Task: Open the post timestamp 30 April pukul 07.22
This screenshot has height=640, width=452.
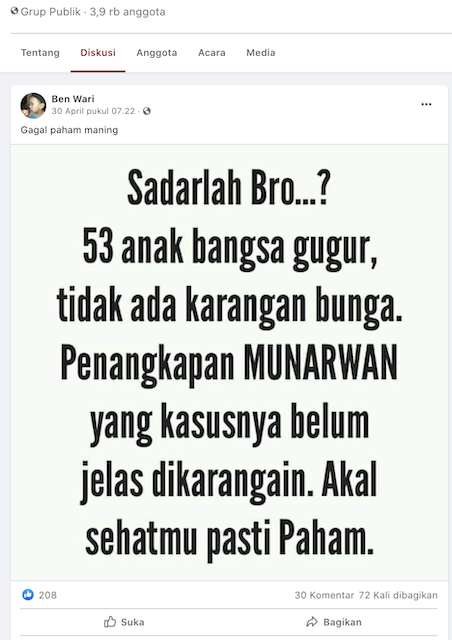Action: click(93, 111)
